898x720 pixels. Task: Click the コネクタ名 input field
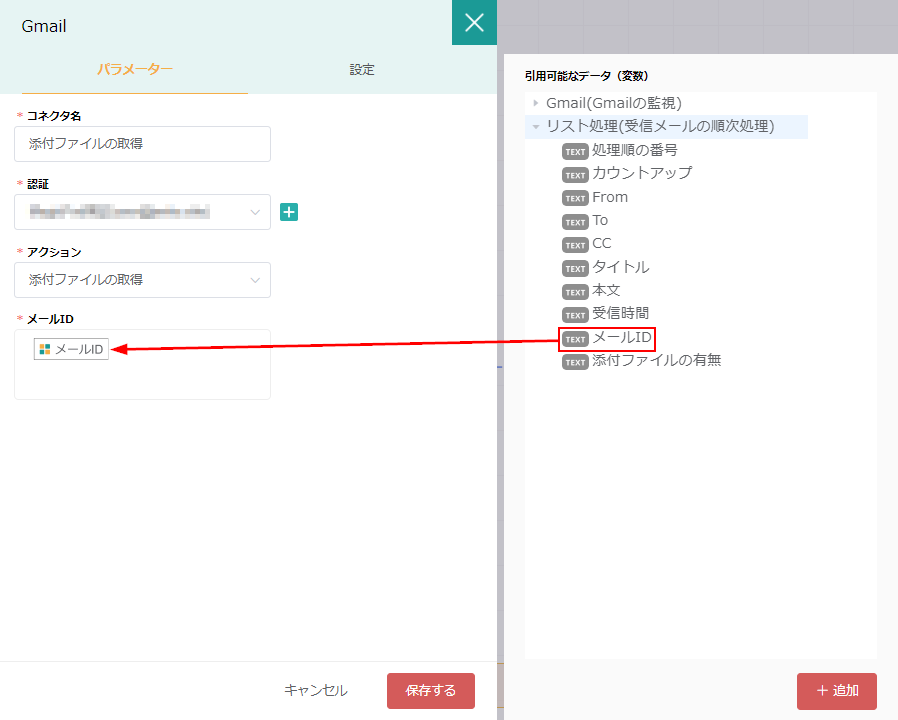(142, 144)
